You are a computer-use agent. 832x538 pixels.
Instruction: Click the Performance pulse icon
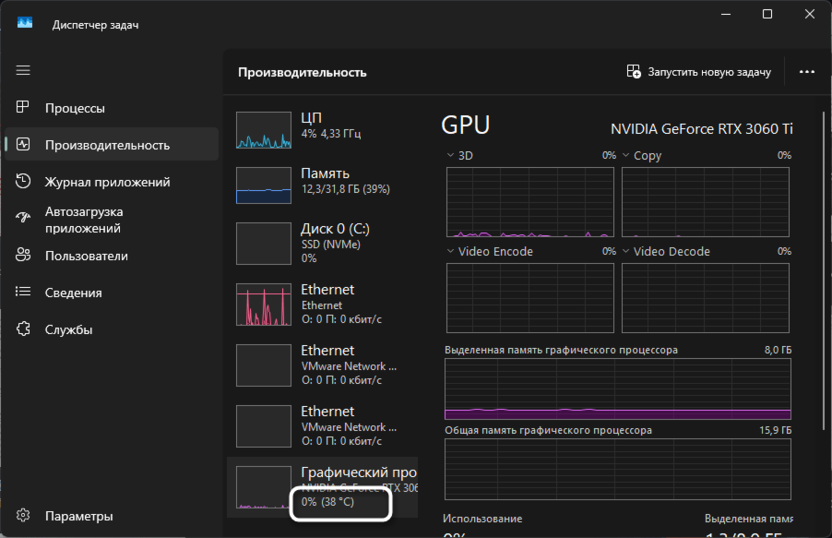coord(23,145)
